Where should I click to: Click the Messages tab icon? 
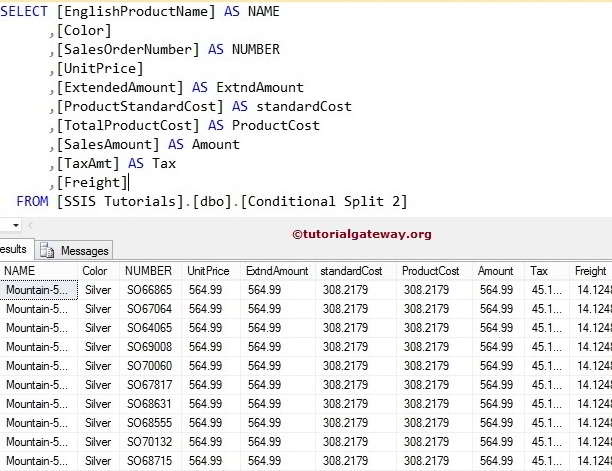pyautogui.click(x=47, y=251)
